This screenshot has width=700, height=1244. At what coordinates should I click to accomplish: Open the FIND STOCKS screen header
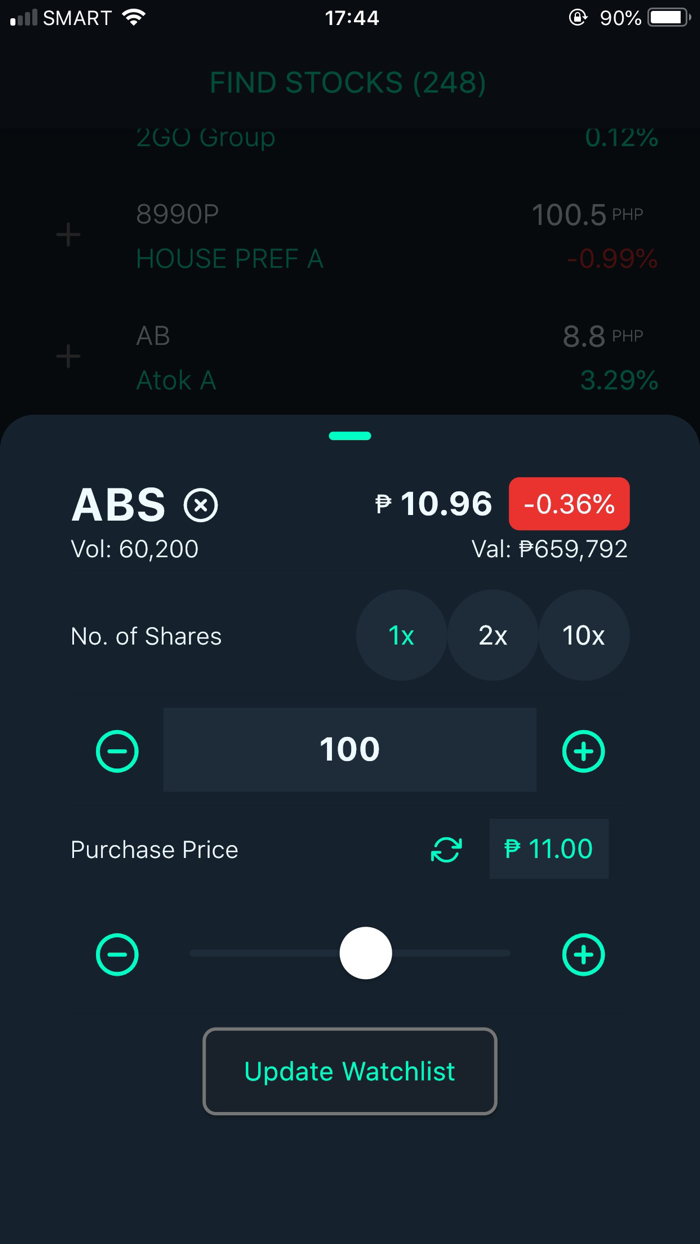(347, 83)
